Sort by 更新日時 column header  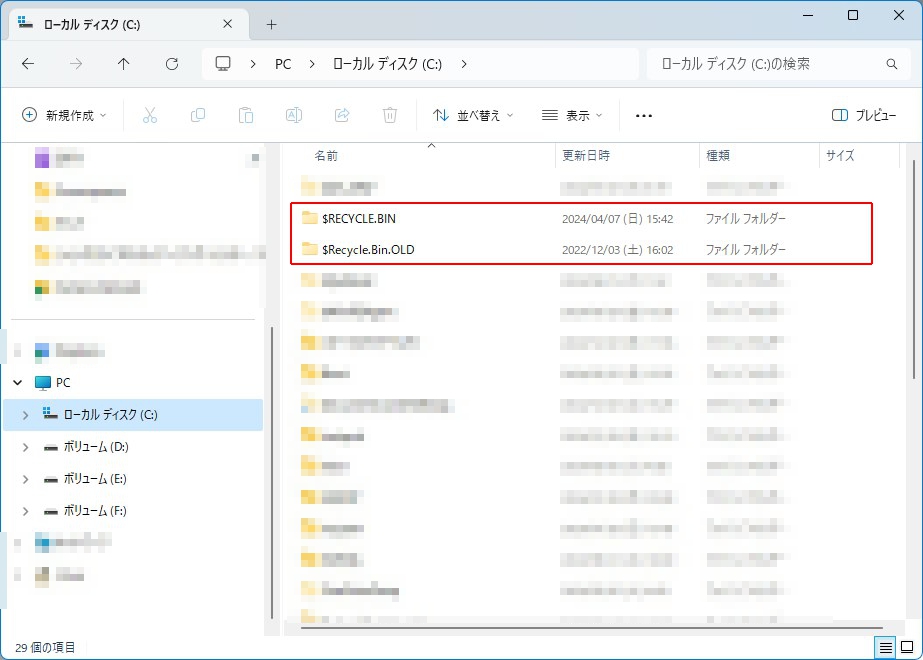tap(586, 156)
